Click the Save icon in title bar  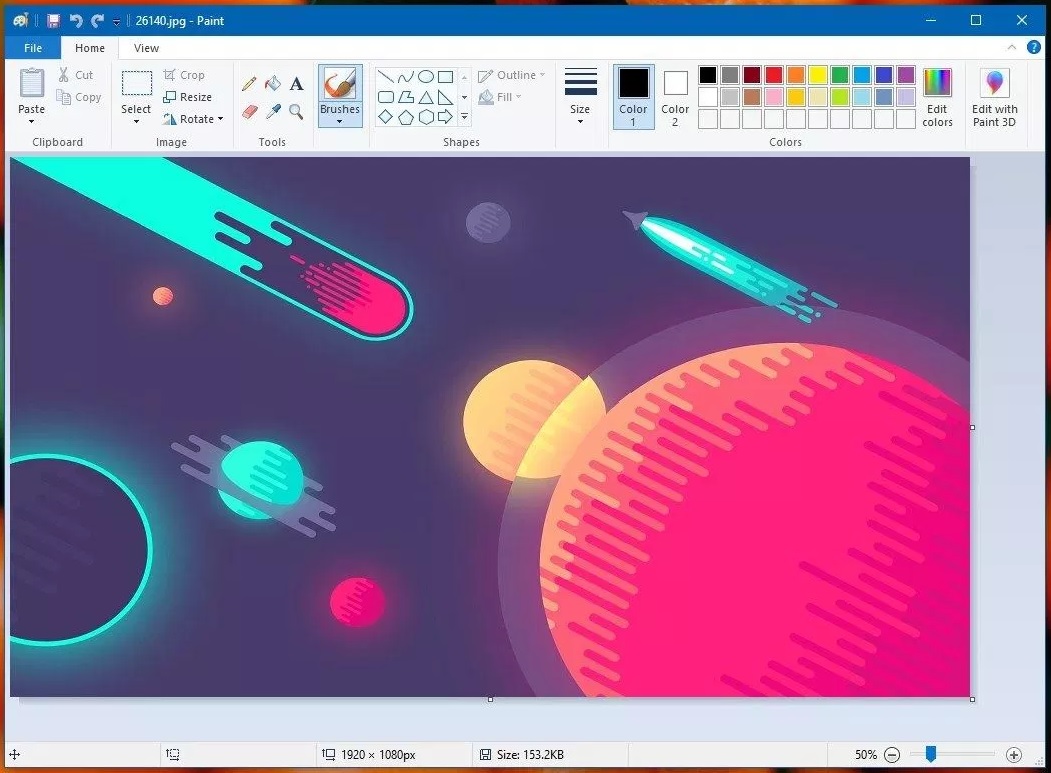(54, 21)
